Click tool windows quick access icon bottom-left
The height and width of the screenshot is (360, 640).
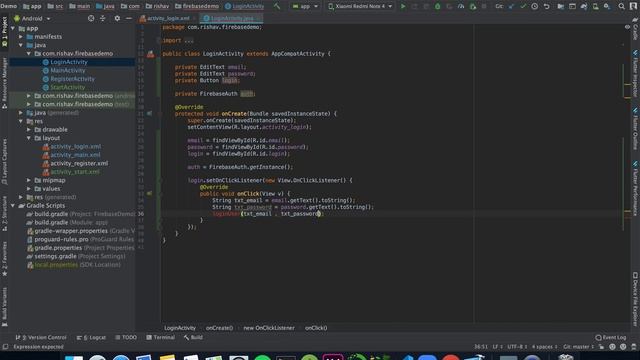[5, 347]
